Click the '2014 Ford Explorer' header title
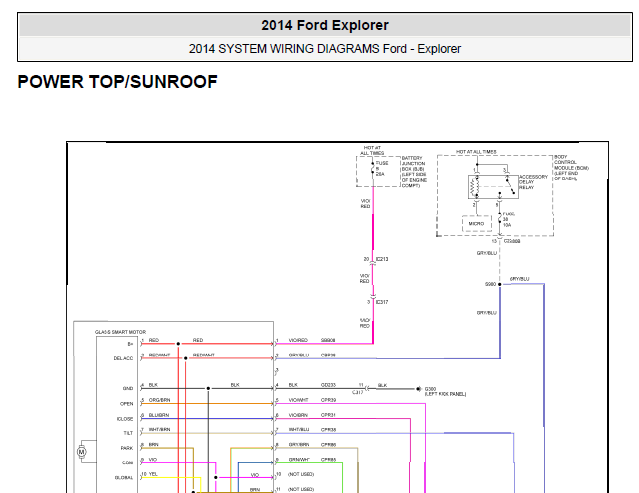639x493 pixels. pyautogui.click(x=325, y=25)
